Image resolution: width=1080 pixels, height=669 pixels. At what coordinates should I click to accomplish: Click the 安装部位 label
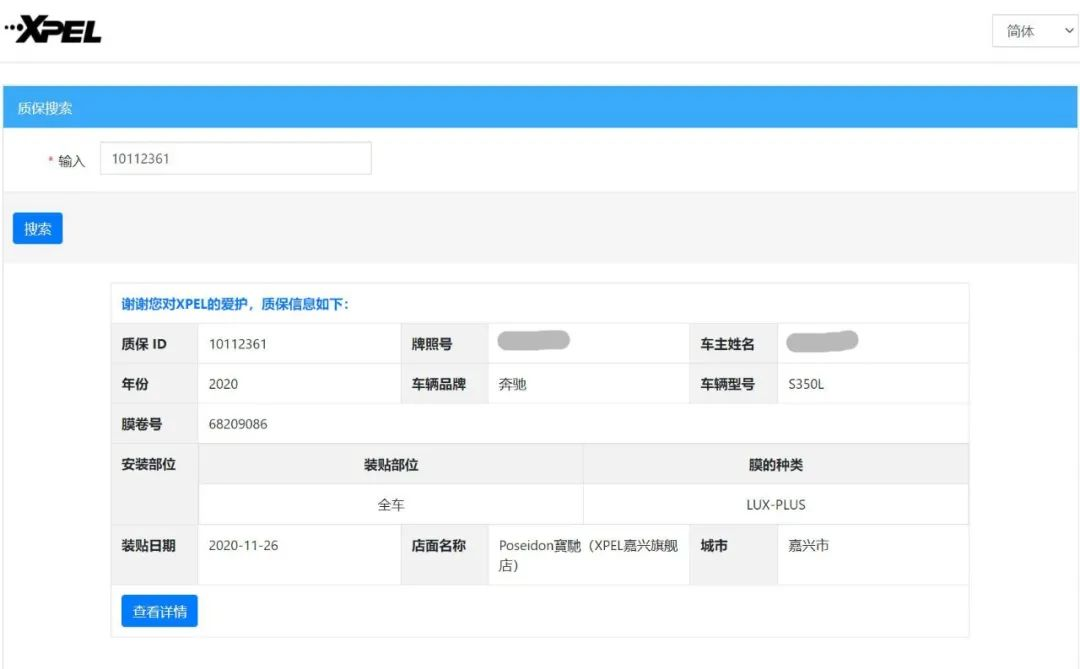click(x=148, y=464)
